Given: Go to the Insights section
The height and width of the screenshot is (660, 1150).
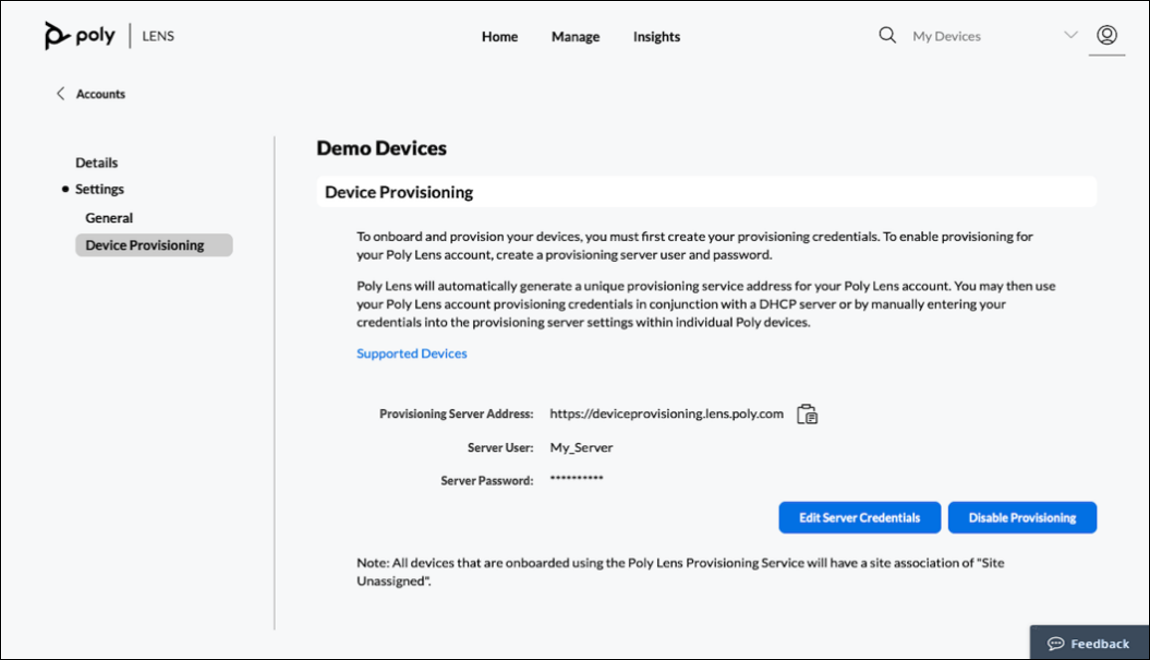Looking at the screenshot, I should pyautogui.click(x=656, y=36).
